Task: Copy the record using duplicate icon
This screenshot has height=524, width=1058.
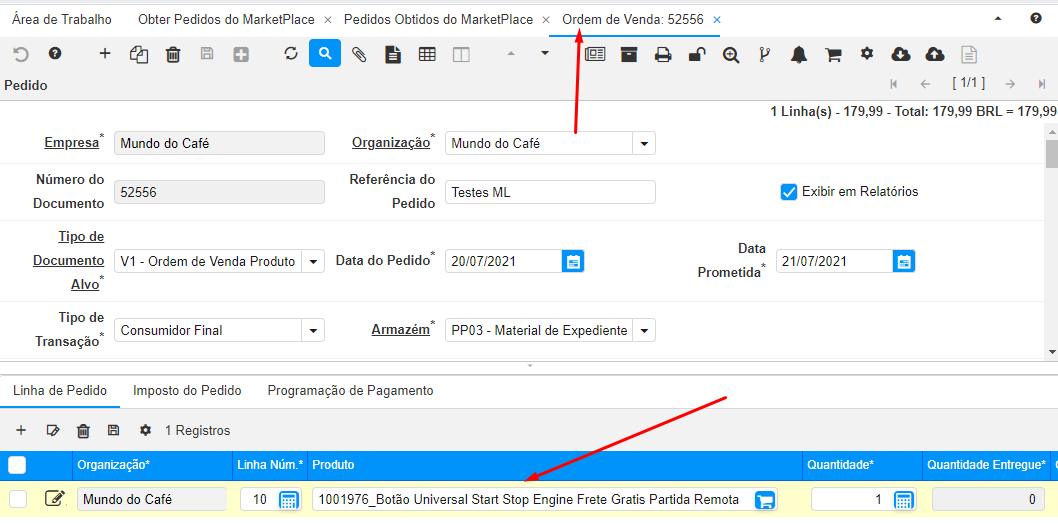Action: click(x=138, y=54)
